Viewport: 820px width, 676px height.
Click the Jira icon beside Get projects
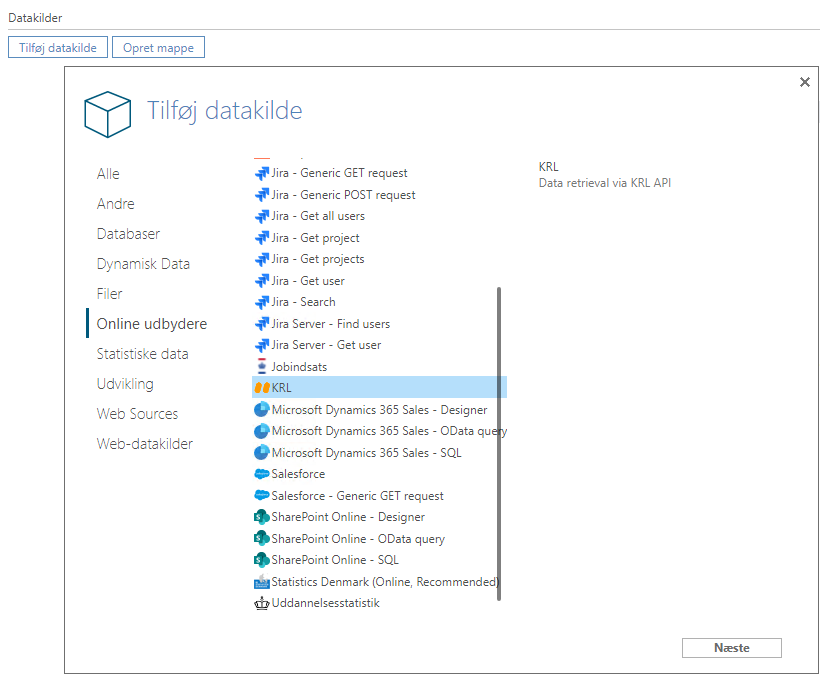261,259
